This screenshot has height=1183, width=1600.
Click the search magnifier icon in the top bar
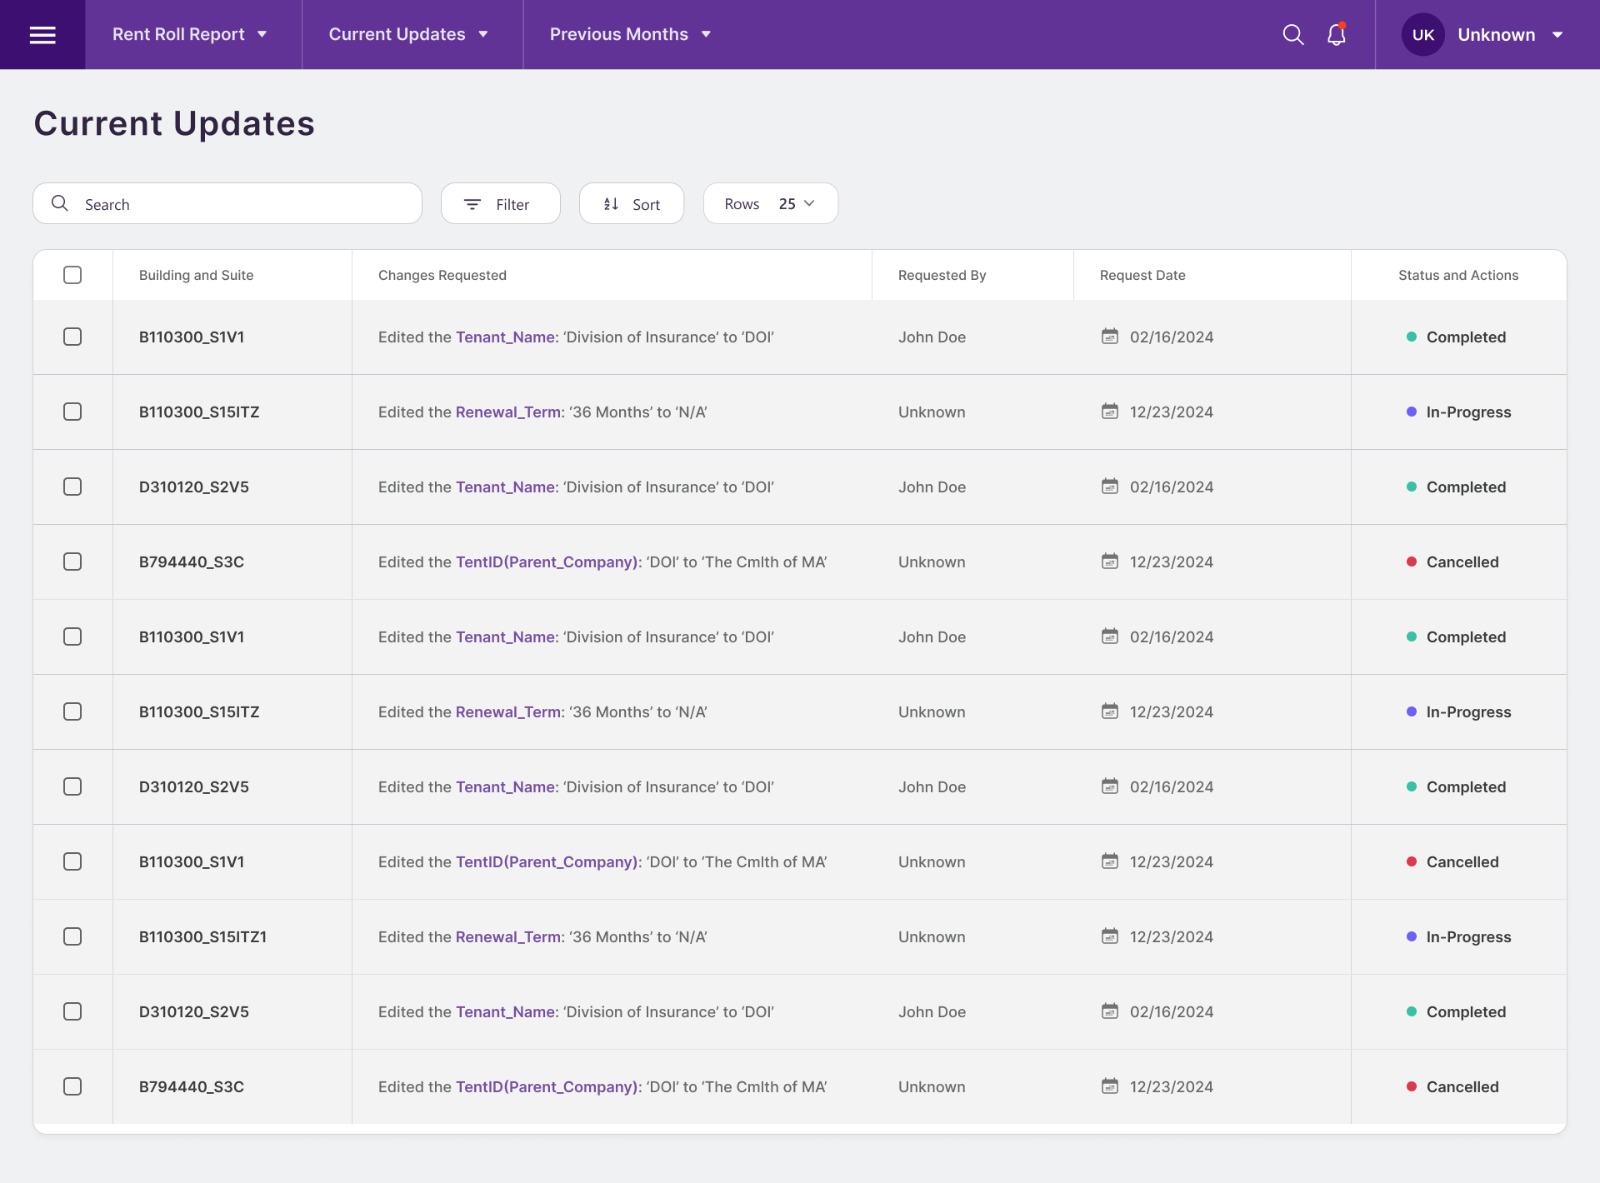point(1293,34)
